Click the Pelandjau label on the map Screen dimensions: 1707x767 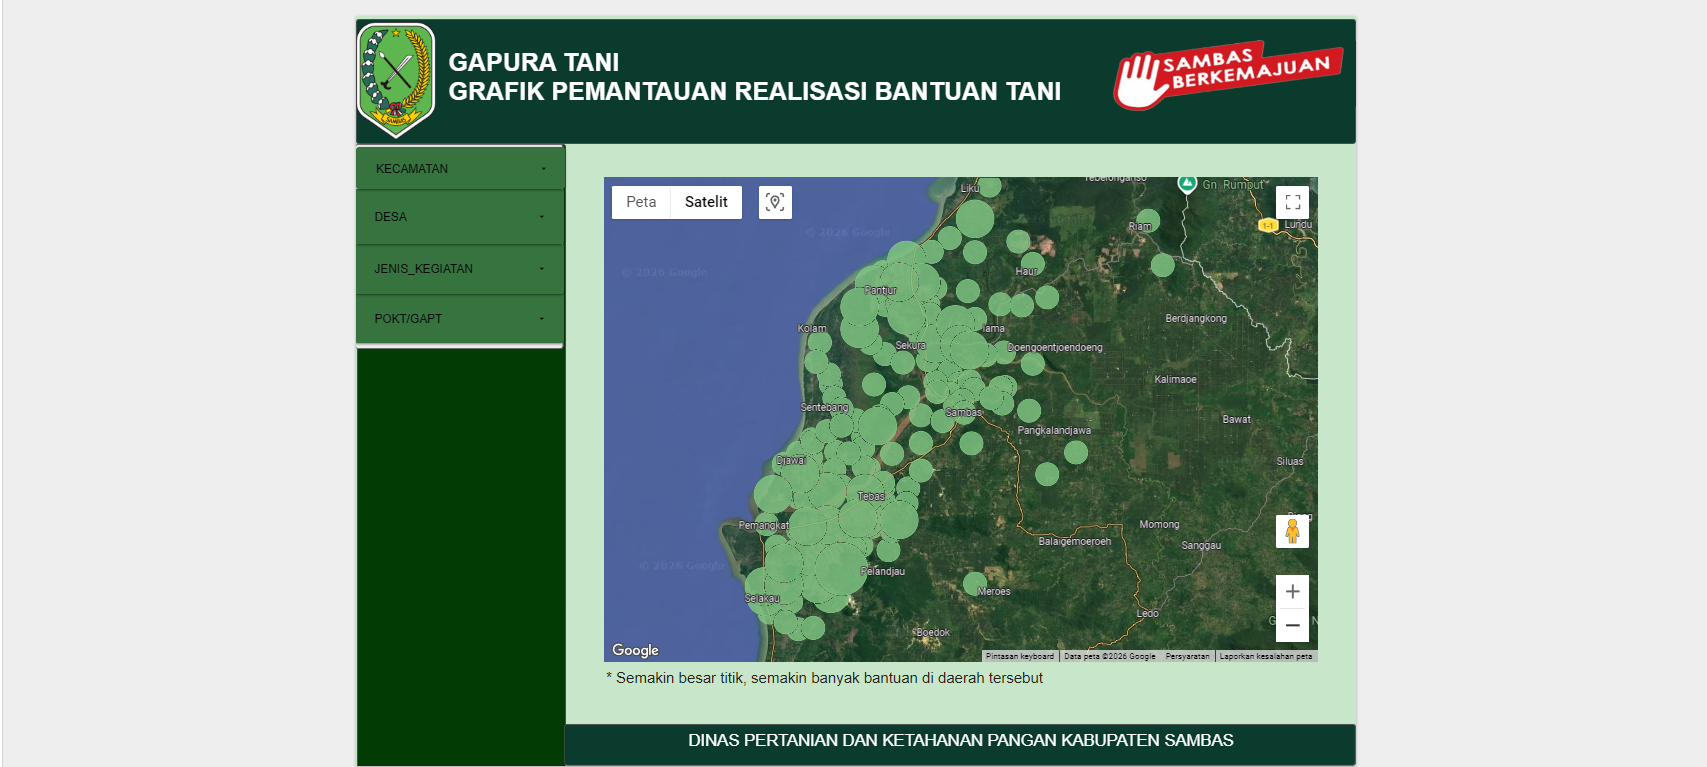(883, 571)
